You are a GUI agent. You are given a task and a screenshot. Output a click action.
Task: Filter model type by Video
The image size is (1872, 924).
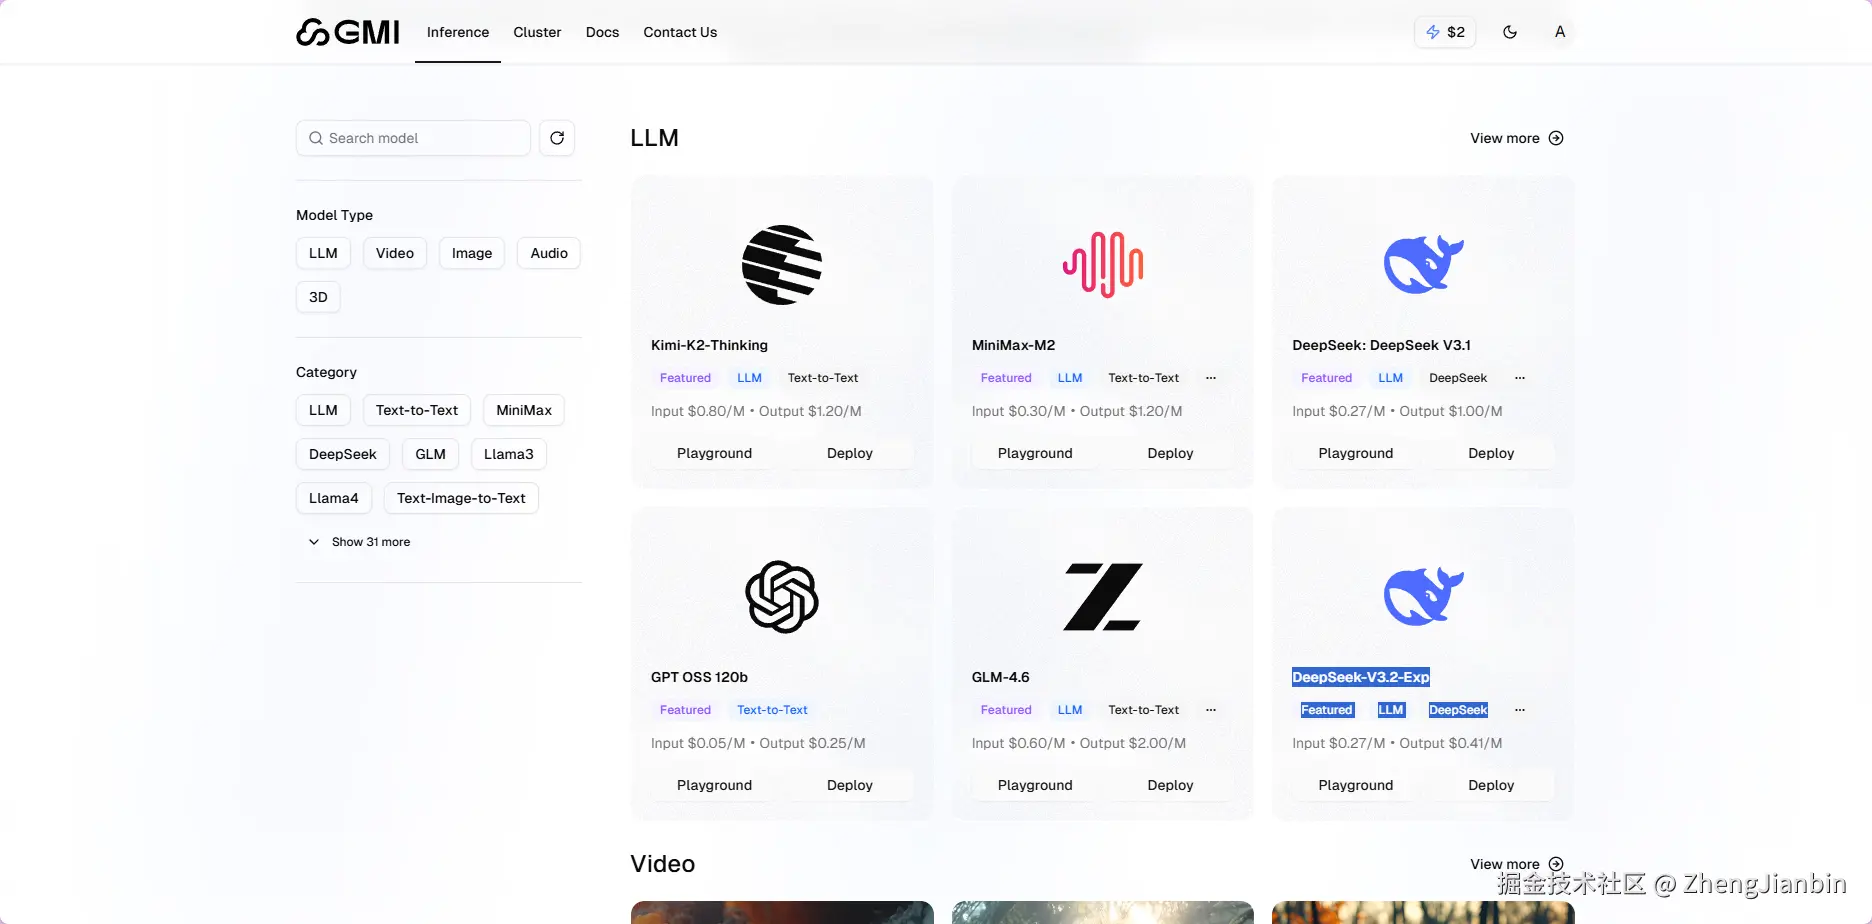(395, 253)
